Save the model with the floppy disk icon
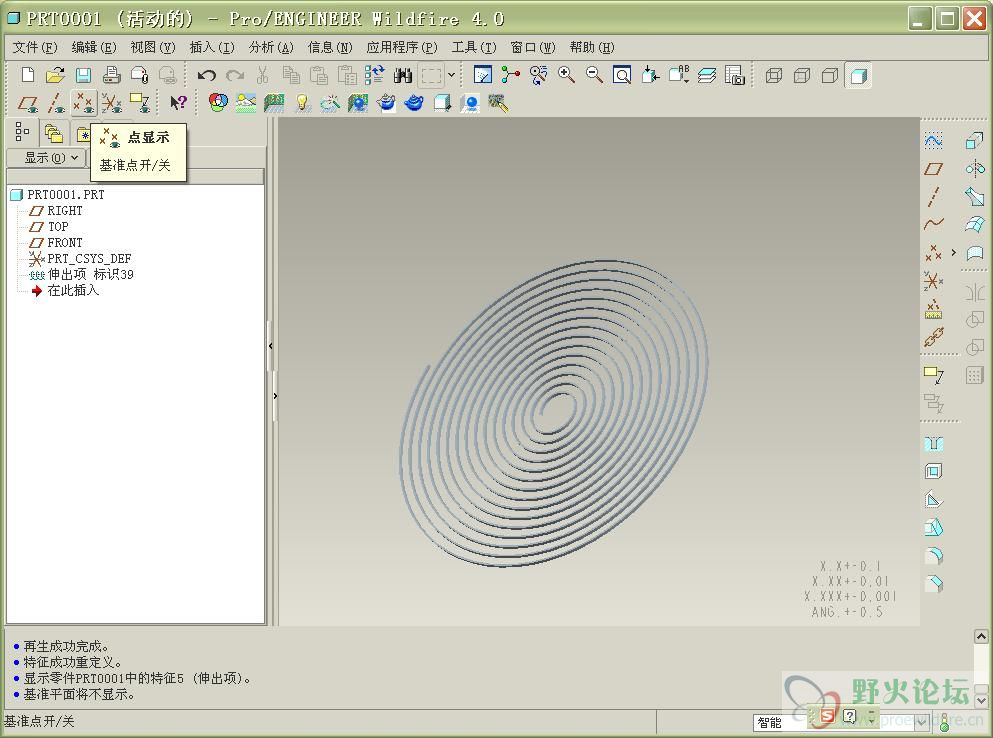The height and width of the screenshot is (738, 993). coord(83,75)
